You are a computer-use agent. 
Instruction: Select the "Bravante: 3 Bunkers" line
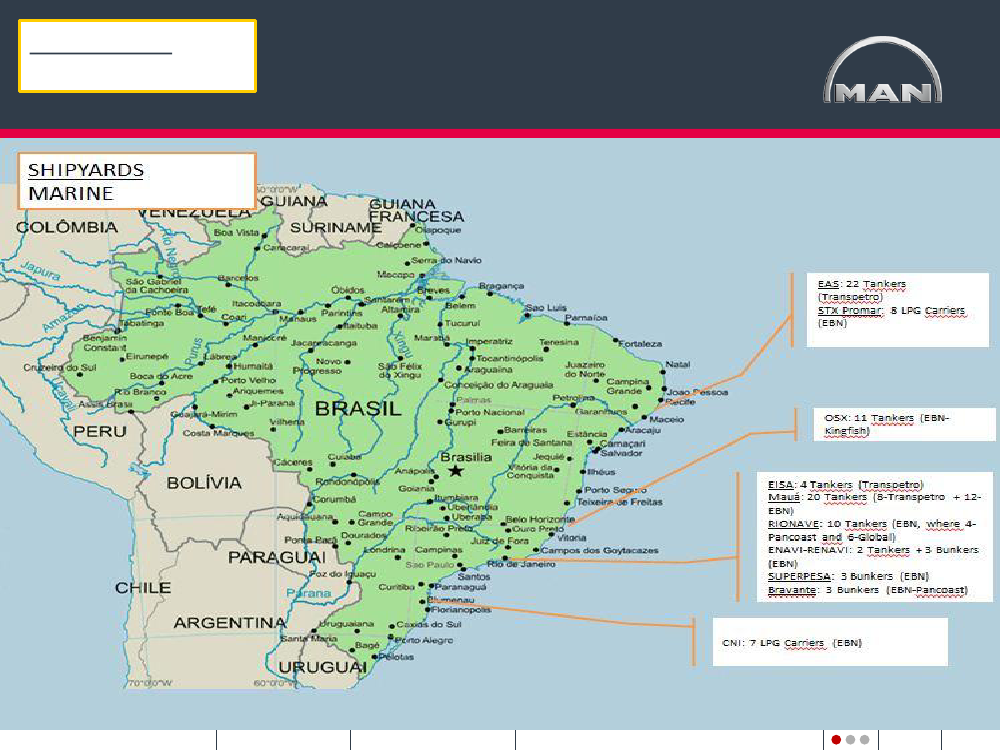(x=867, y=590)
